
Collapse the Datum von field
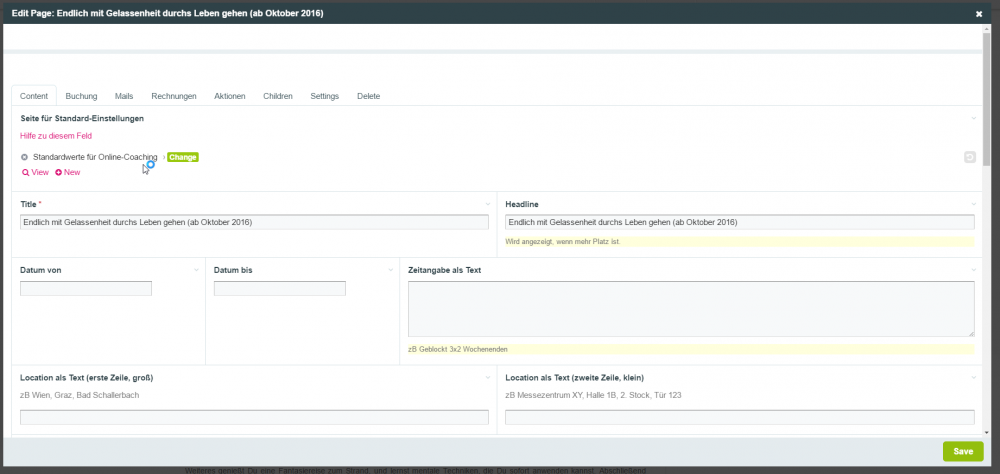click(197, 270)
